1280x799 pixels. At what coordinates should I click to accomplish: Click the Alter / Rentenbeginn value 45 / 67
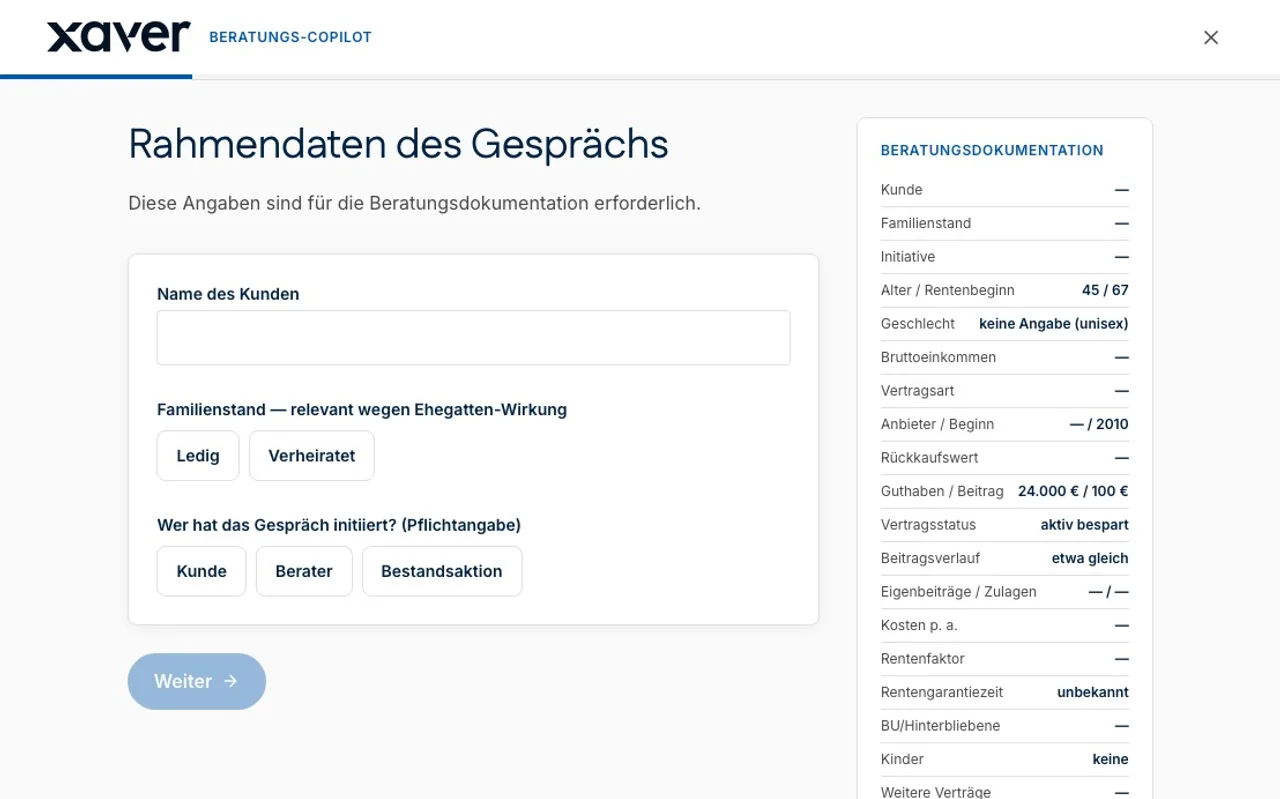[1105, 290]
